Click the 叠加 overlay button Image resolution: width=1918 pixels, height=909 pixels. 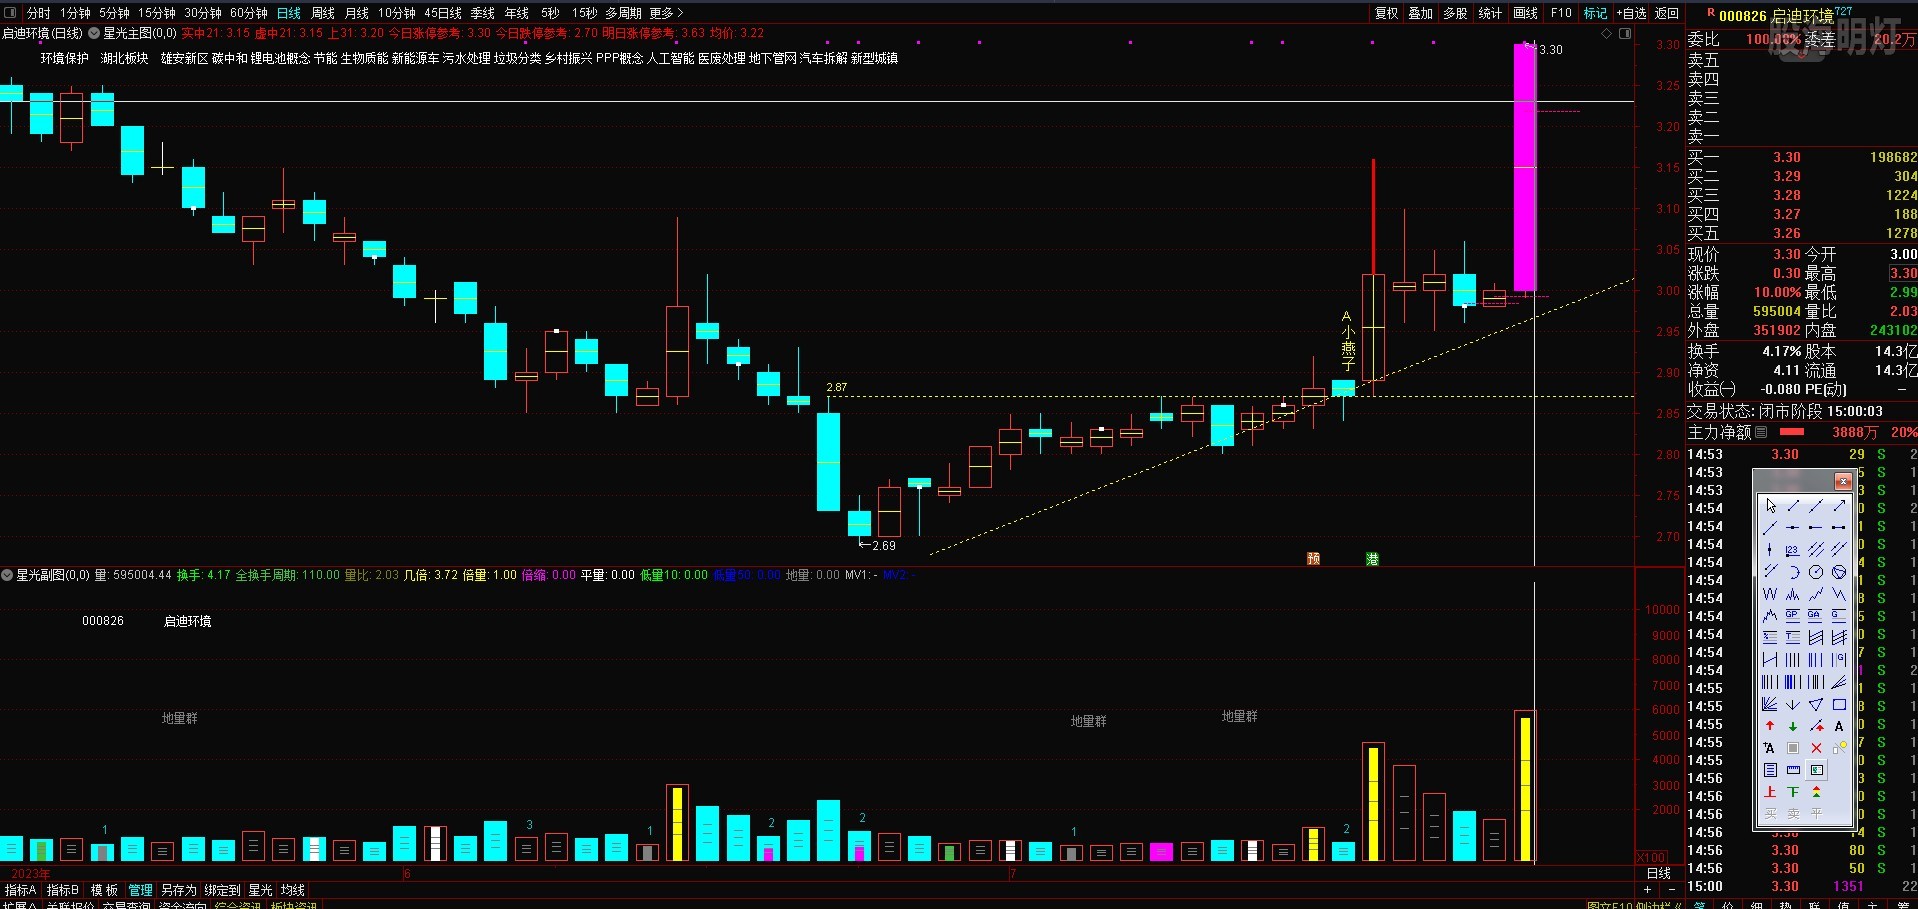pos(1420,13)
